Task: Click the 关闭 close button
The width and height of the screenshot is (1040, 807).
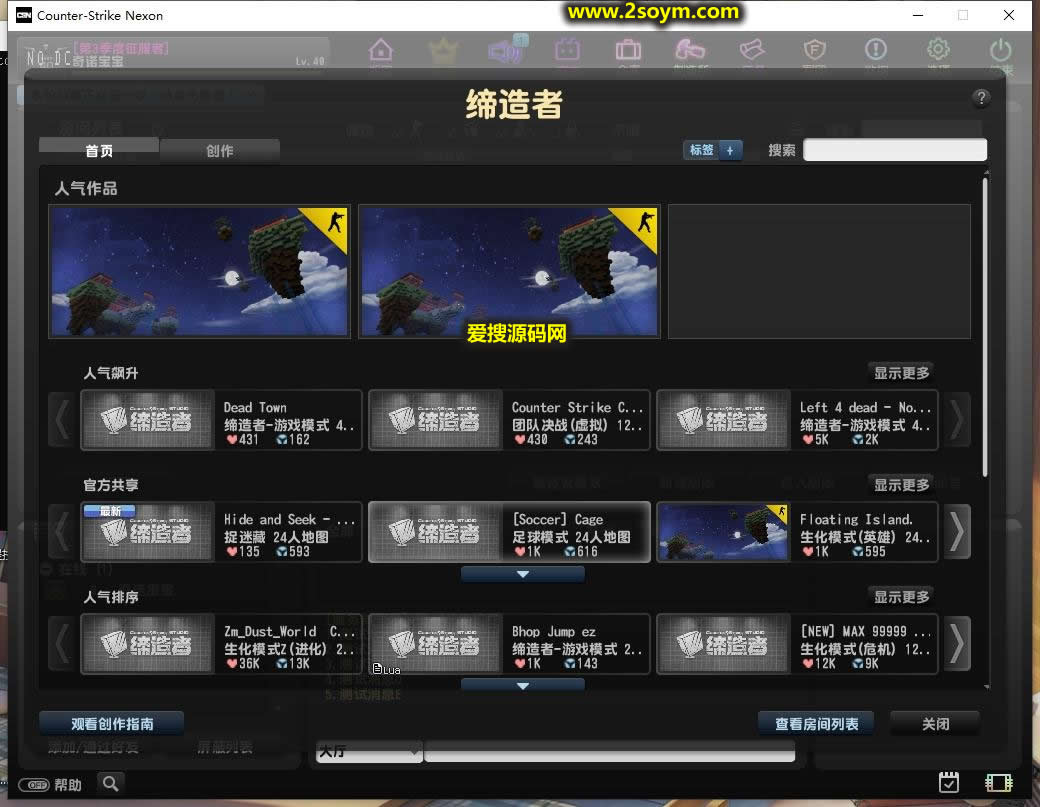Action: click(935, 723)
